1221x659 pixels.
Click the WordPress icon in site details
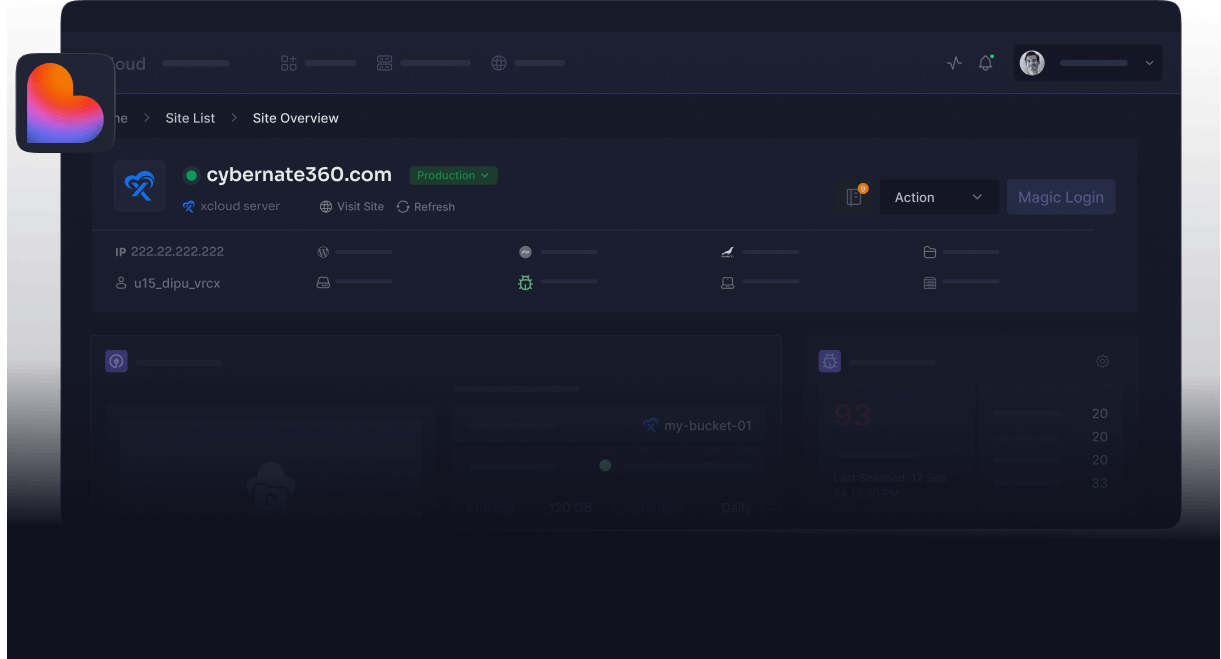[x=323, y=252]
